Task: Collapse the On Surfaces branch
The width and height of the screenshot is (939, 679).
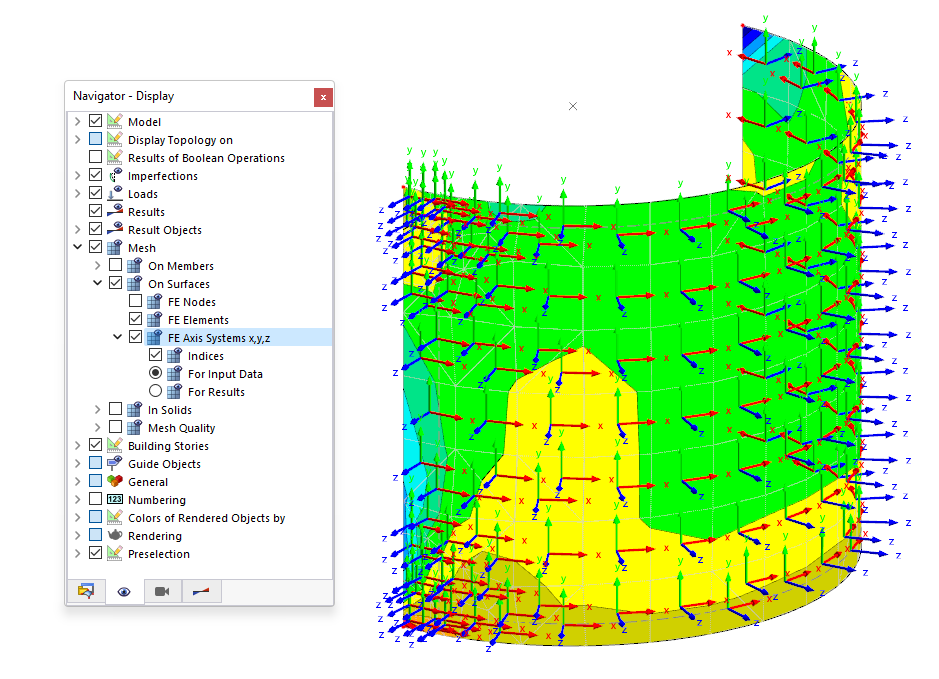Action: (x=97, y=283)
